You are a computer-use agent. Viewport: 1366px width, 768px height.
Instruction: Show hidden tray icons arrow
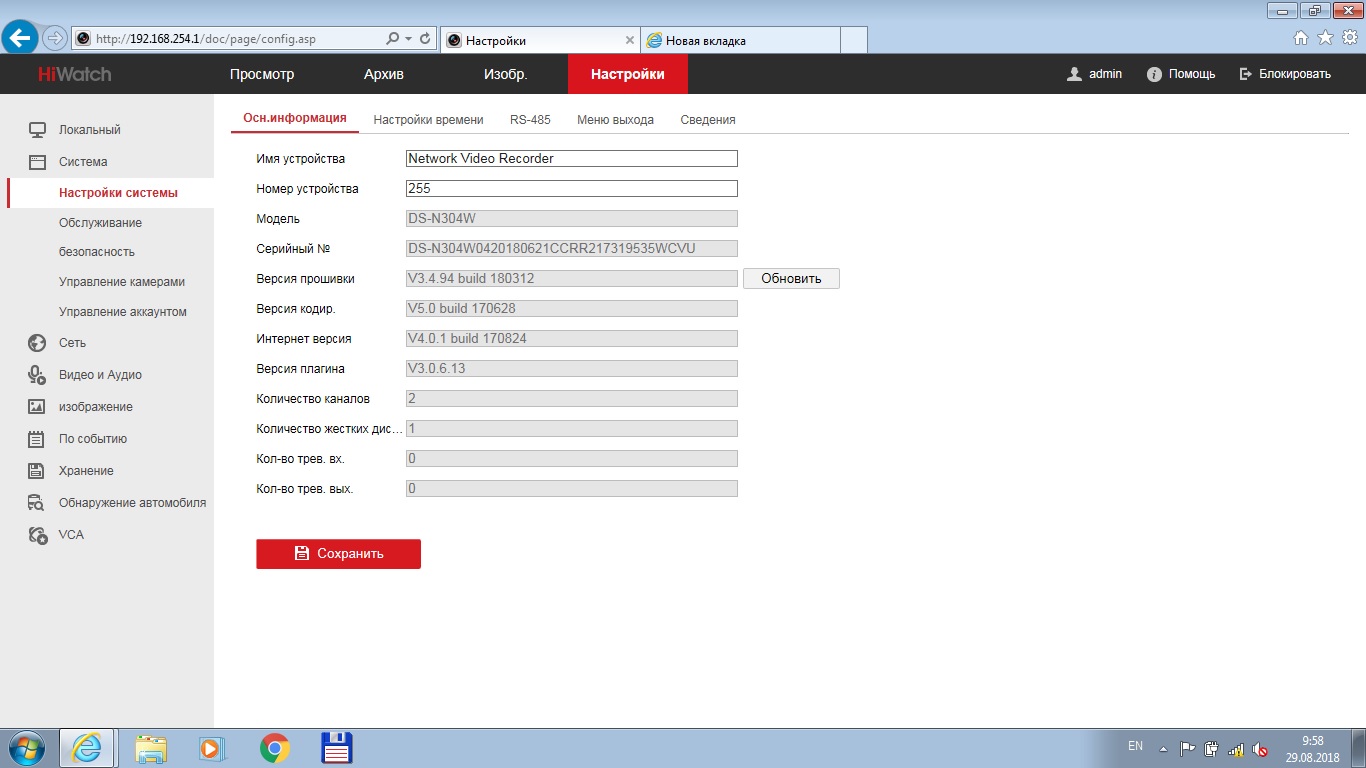[1163, 749]
